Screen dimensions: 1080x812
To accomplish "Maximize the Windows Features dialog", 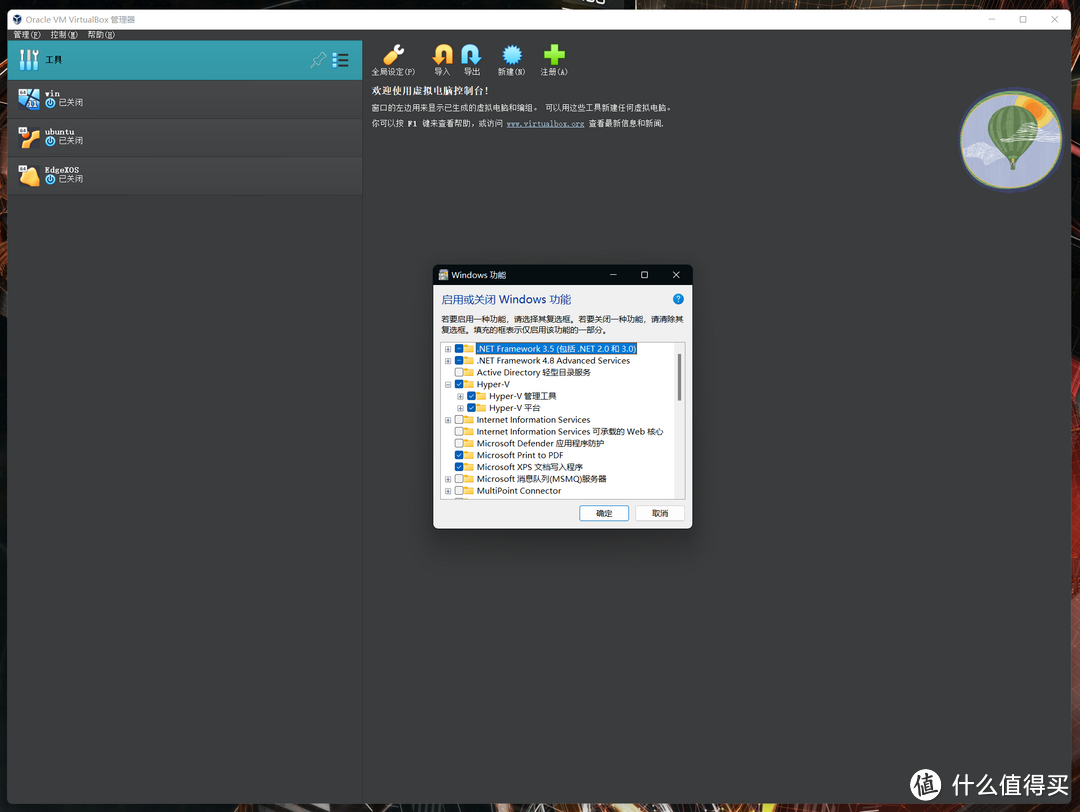I will pyautogui.click(x=645, y=275).
